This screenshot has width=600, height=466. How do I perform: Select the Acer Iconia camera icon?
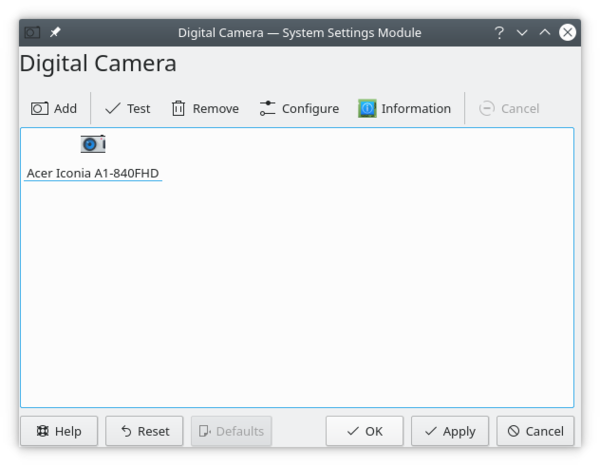tap(93, 145)
